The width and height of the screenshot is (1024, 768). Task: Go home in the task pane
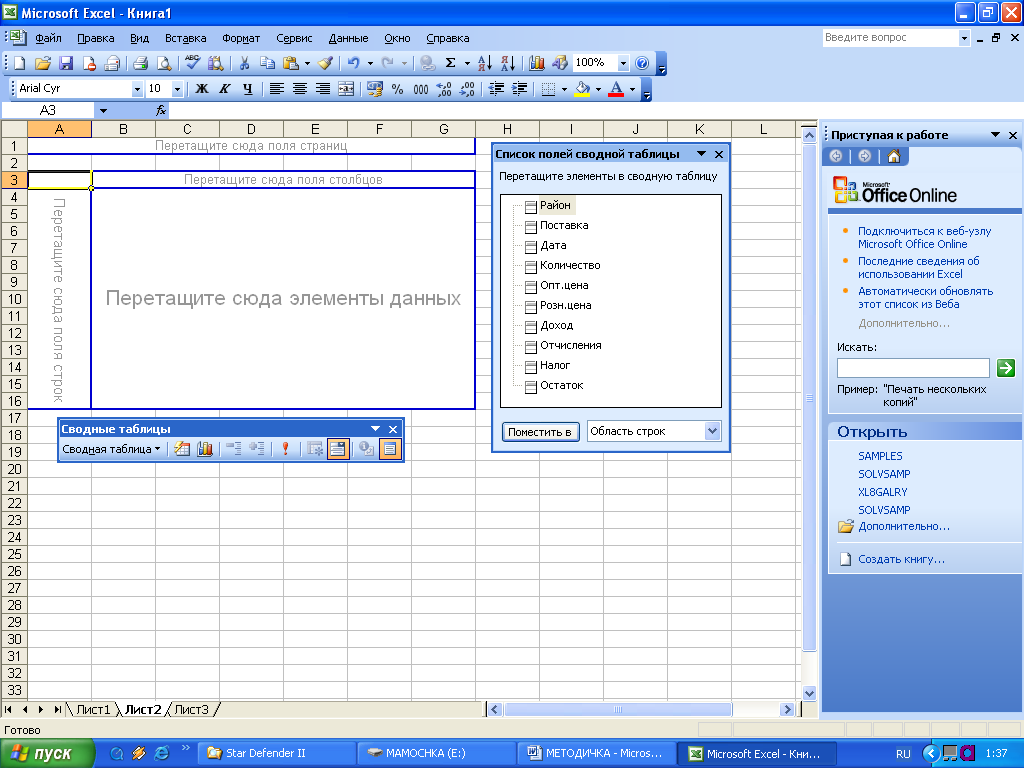click(894, 156)
